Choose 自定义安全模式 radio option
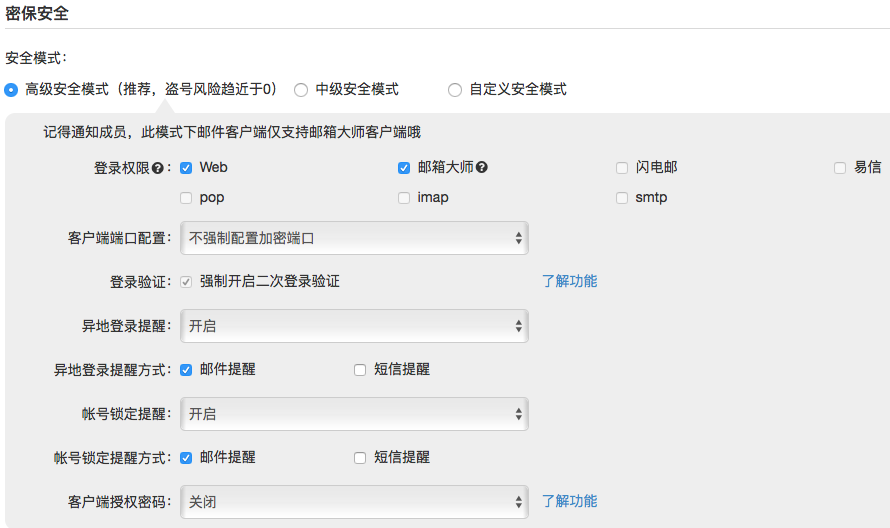The height and width of the screenshot is (528, 890). pos(455,90)
